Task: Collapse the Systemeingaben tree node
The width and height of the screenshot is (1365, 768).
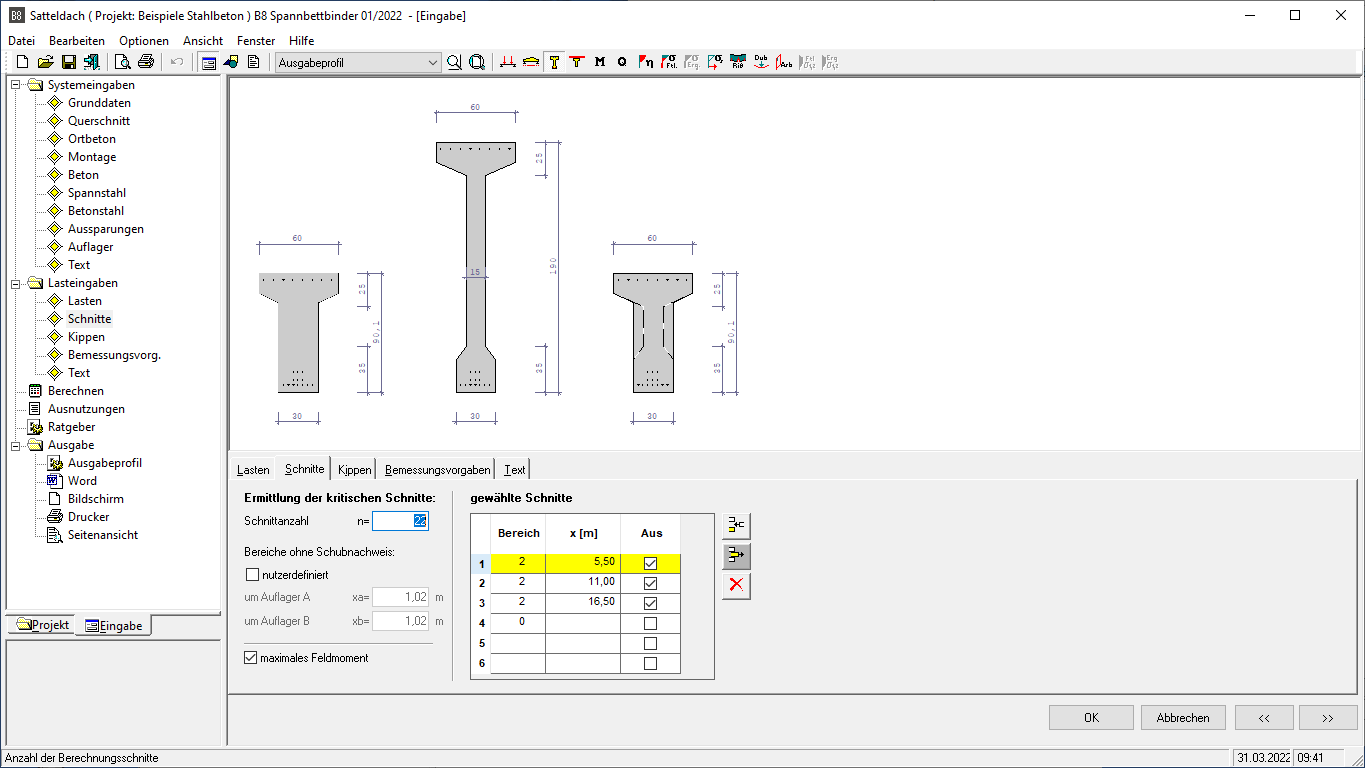Action: pyautogui.click(x=16, y=85)
